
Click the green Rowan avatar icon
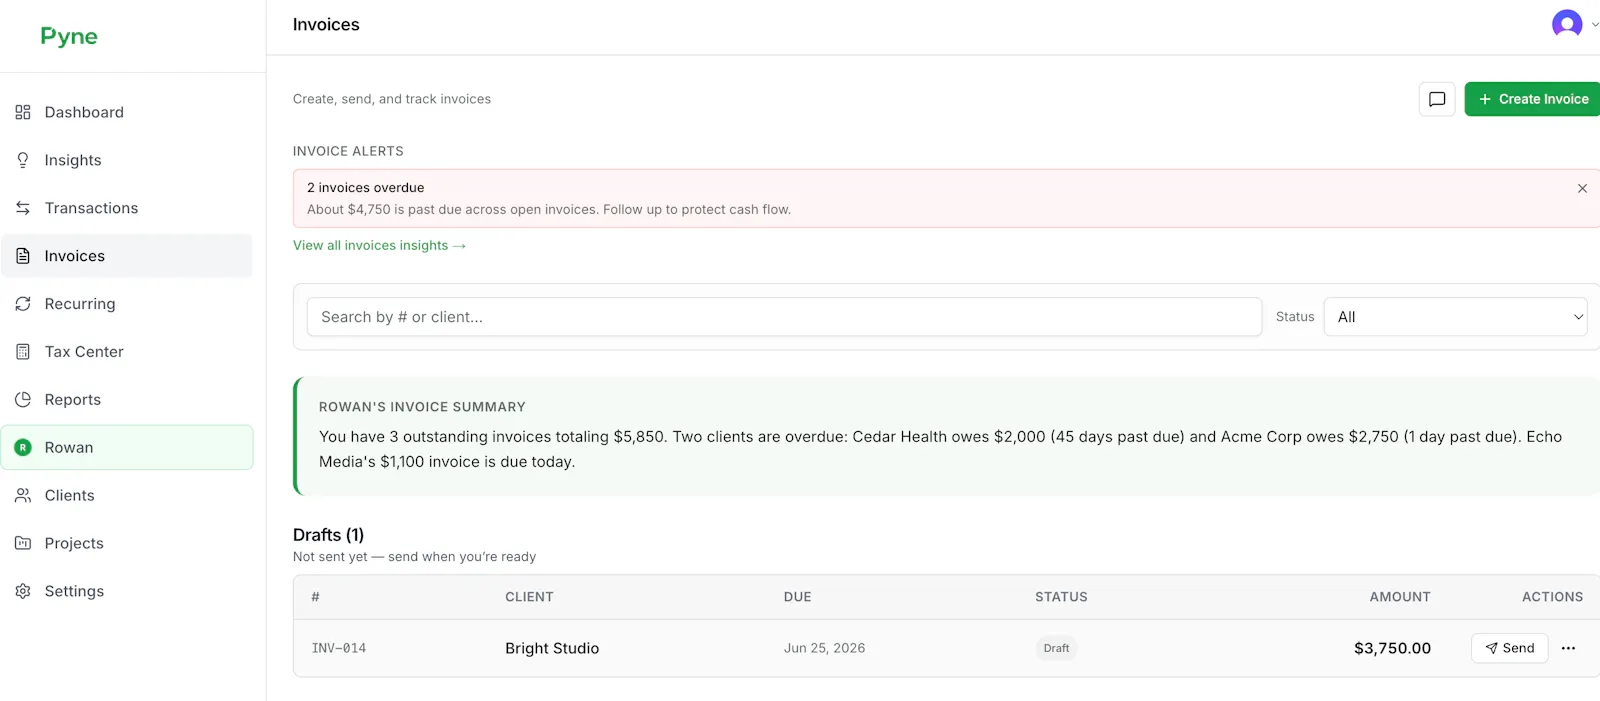(23, 448)
